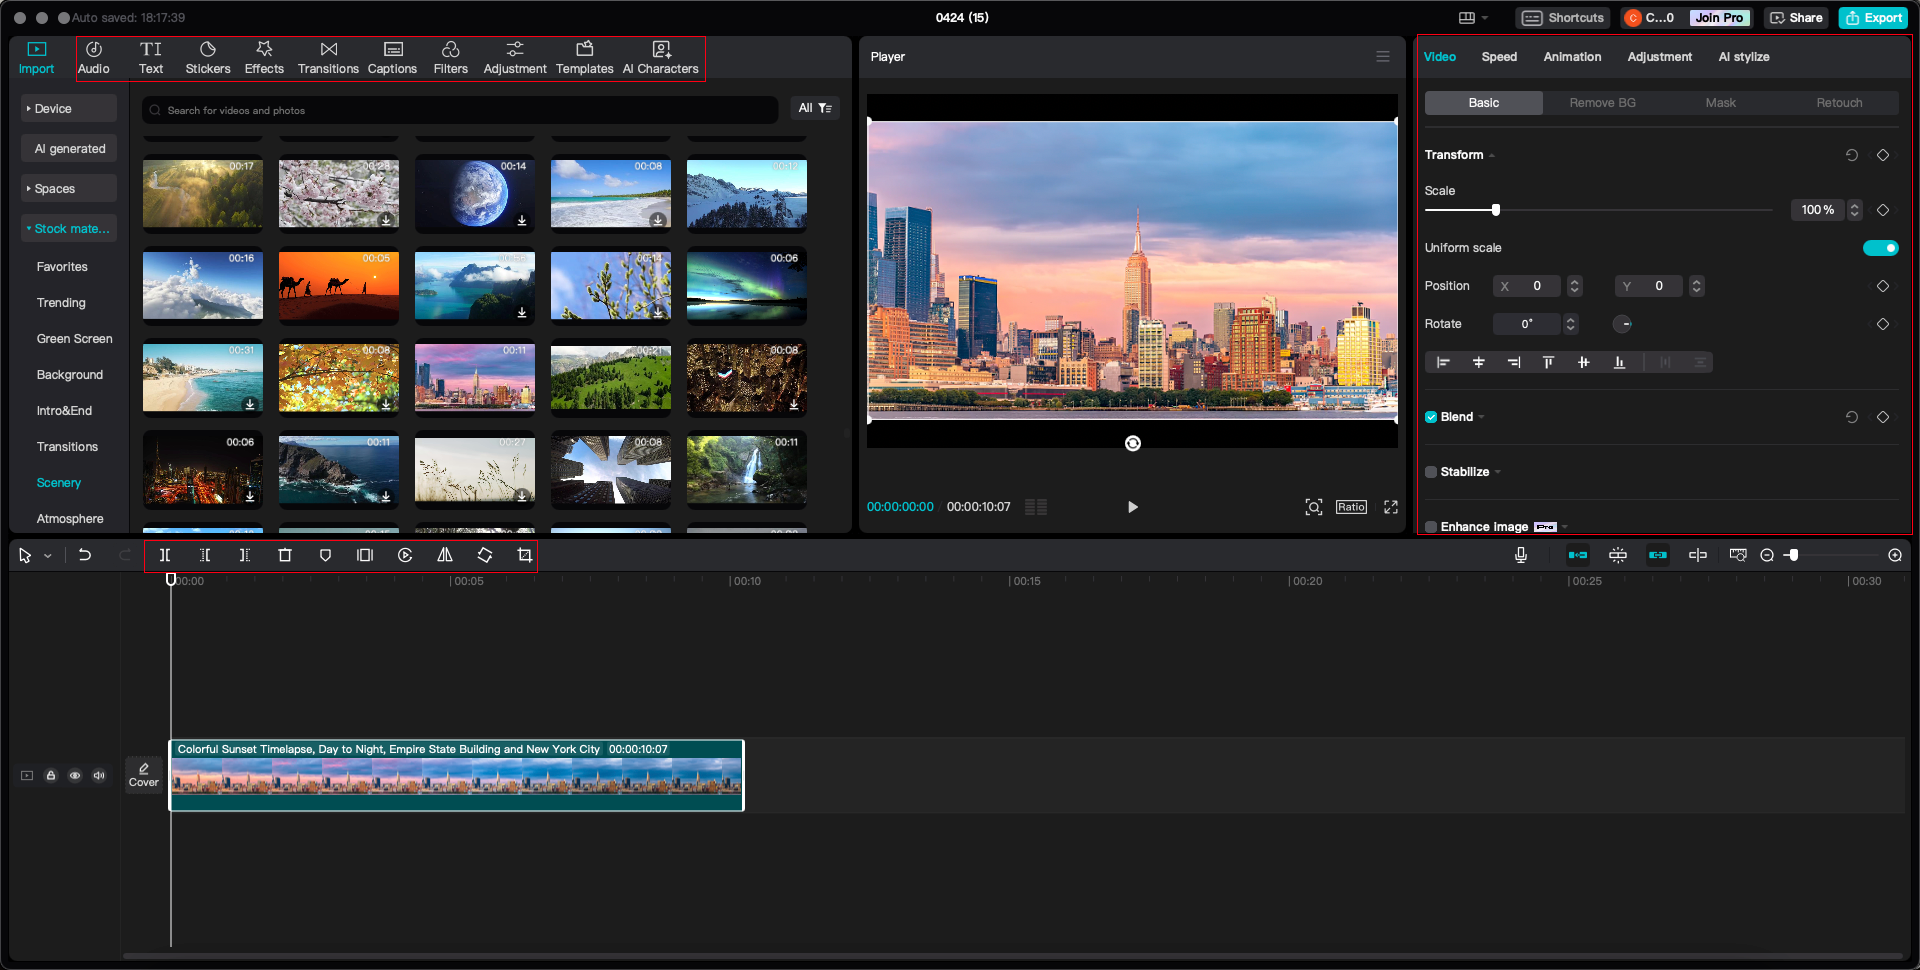The width and height of the screenshot is (1920, 970).
Task: Click the Delete clip icon
Action: click(x=285, y=555)
